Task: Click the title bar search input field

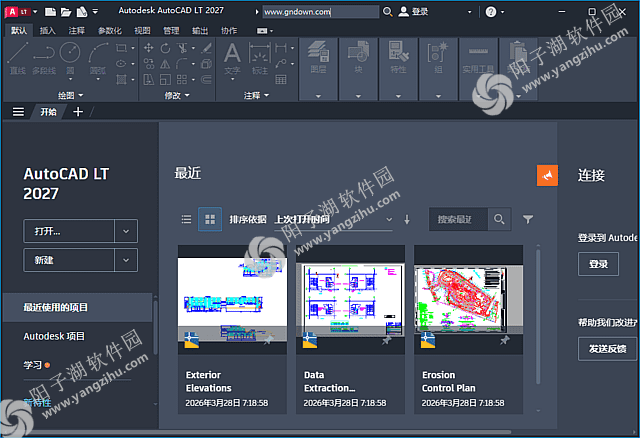Action: point(320,12)
